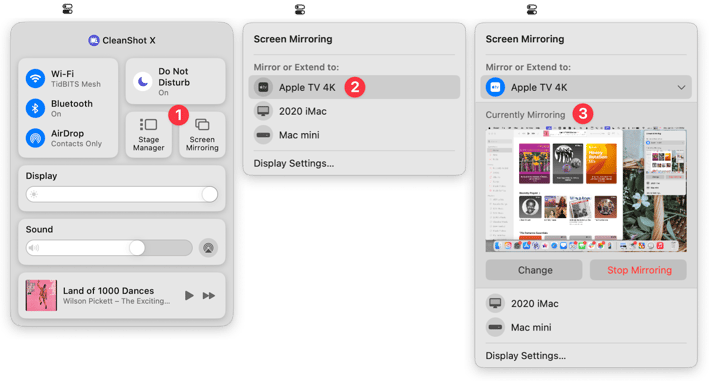Viewport: 709px width, 381px height.
Task: Click the Display brightness slider
Action: pos(122,195)
